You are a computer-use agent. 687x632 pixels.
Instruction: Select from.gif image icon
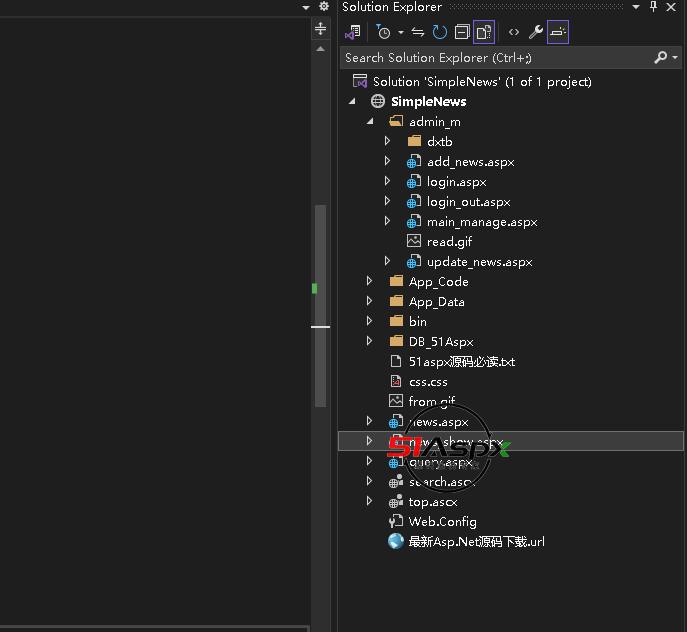396,401
